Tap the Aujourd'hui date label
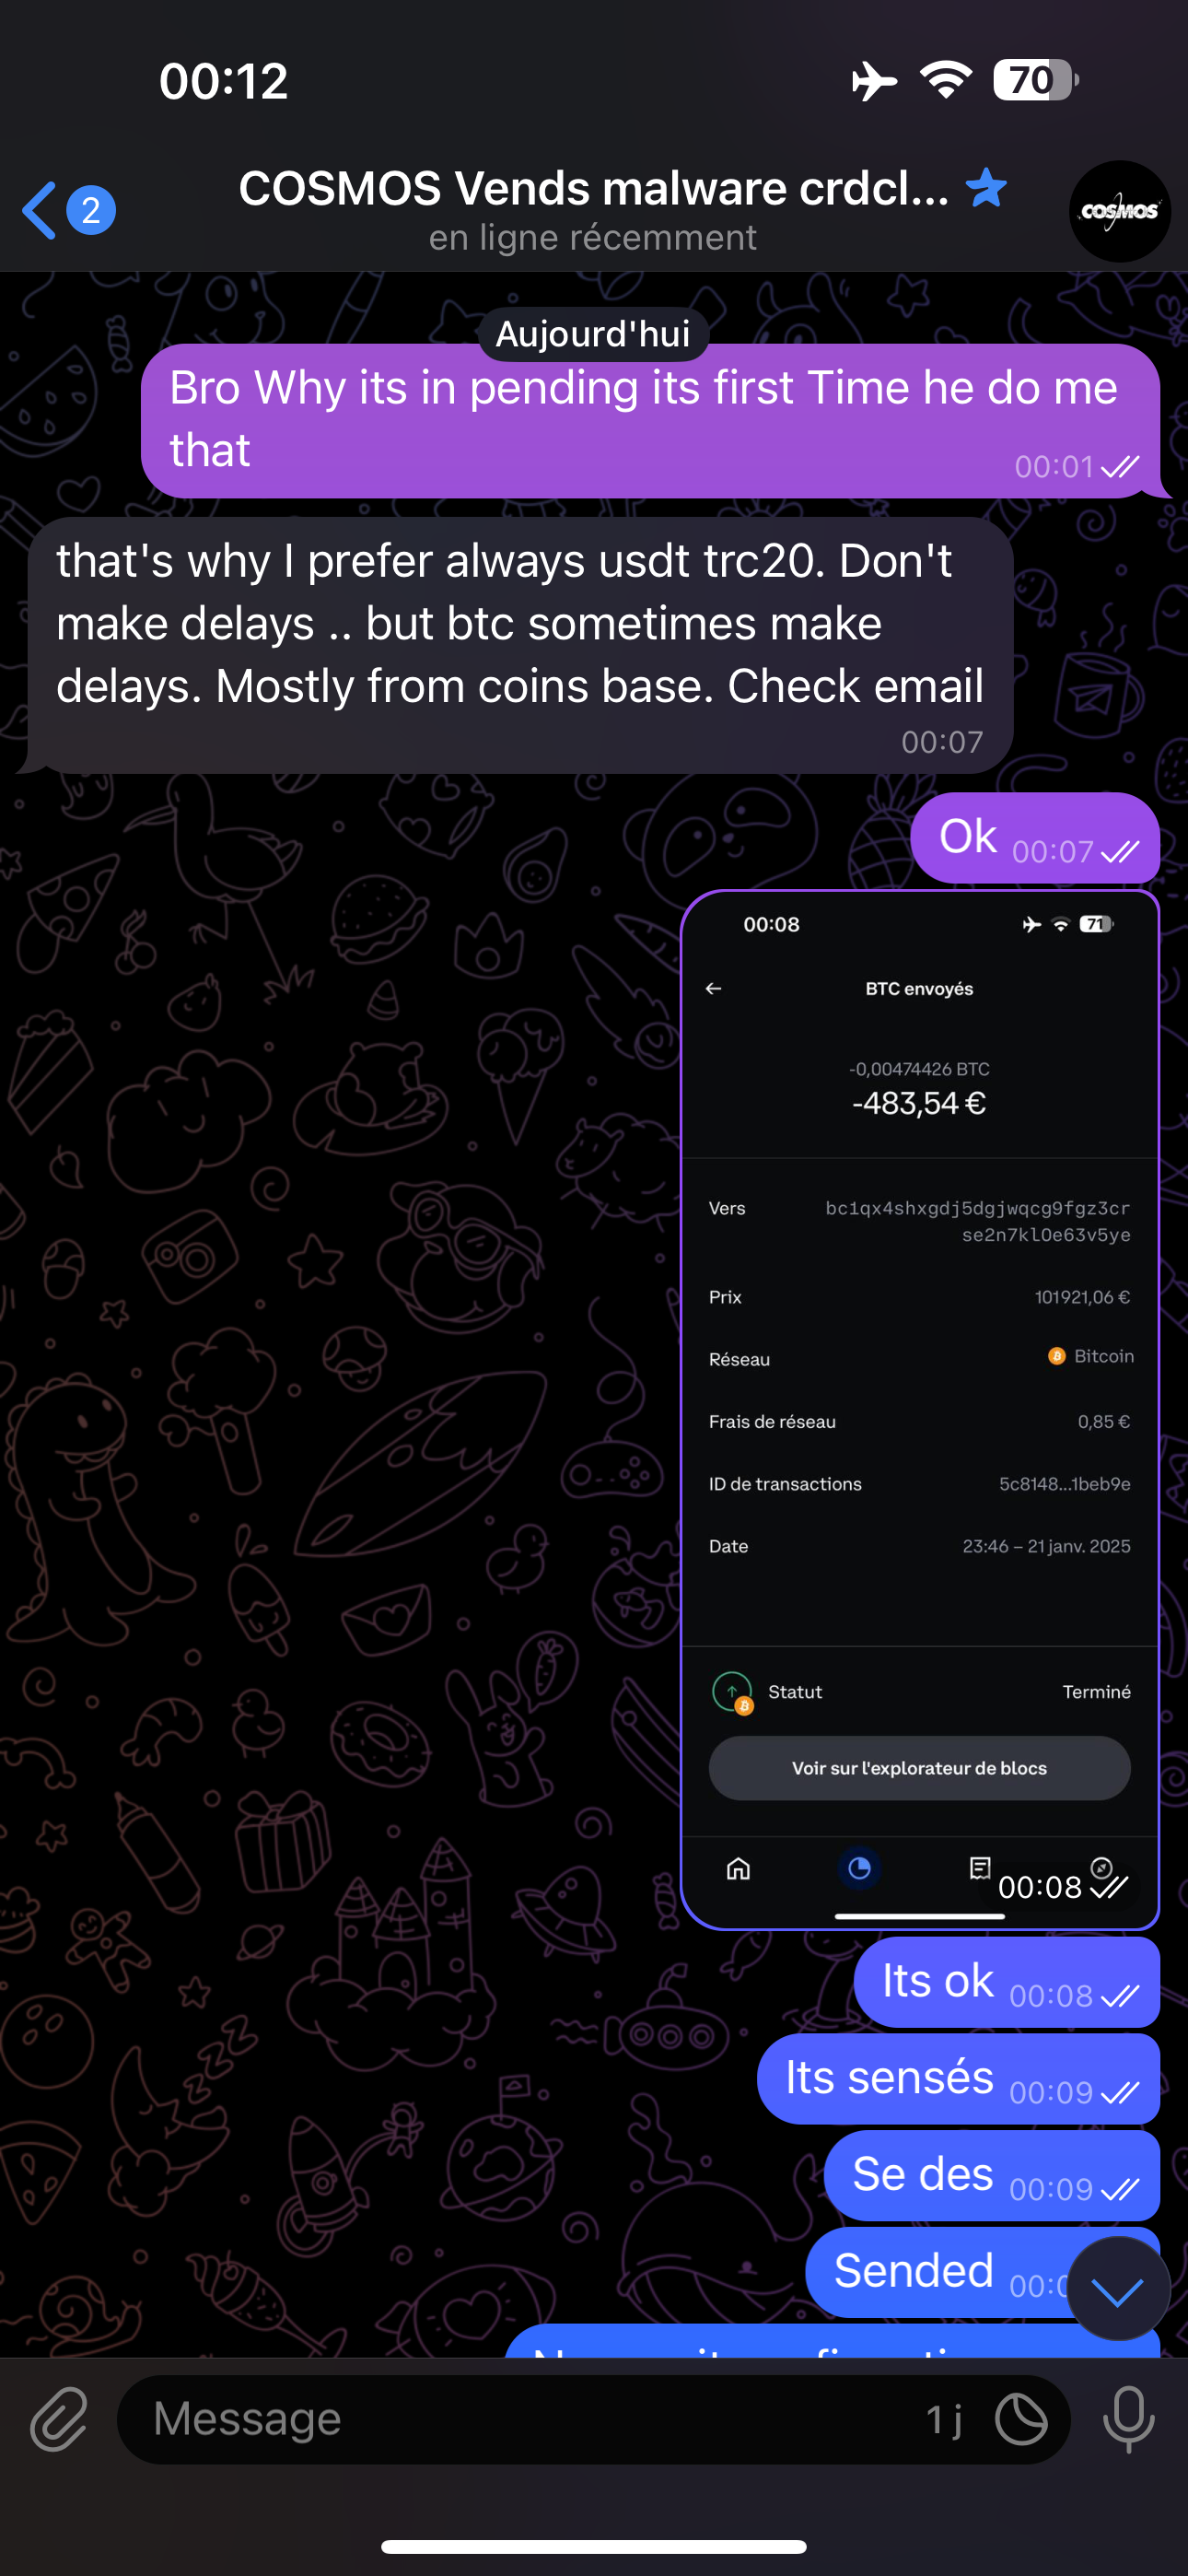 593,334
